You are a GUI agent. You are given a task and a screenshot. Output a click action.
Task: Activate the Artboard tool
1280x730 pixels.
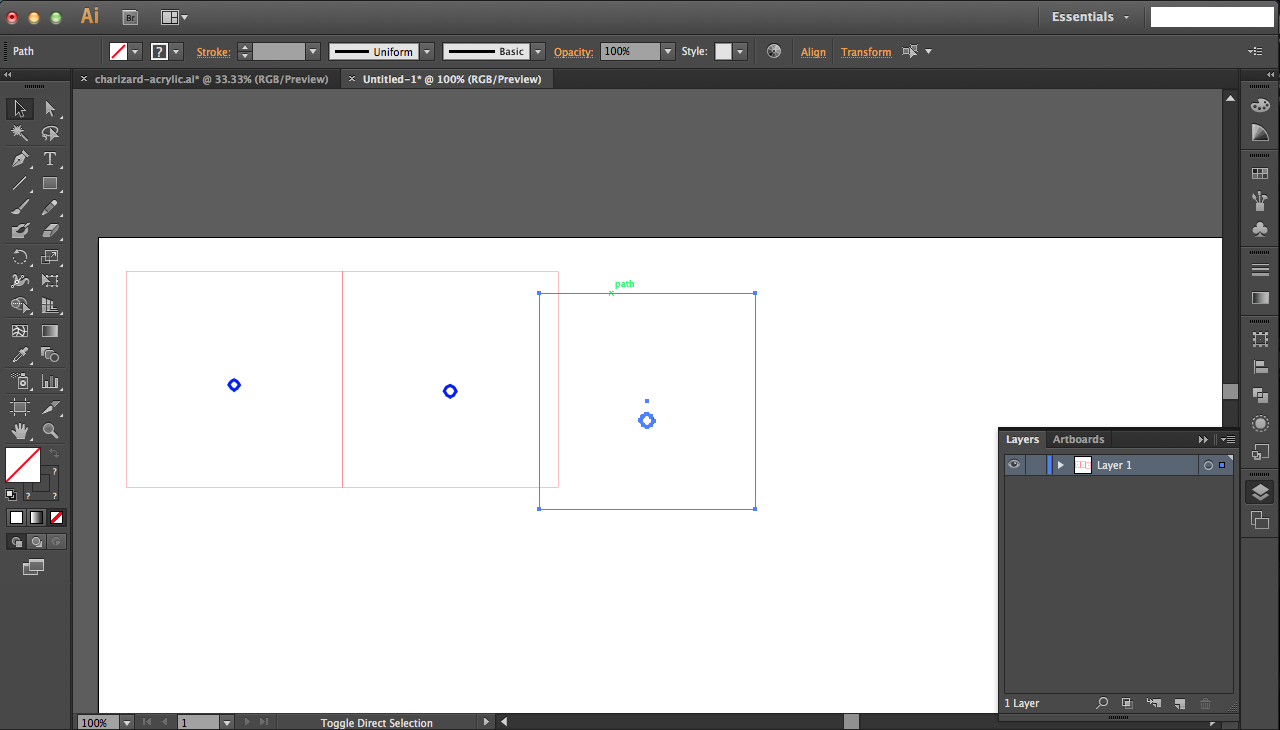point(20,407)
